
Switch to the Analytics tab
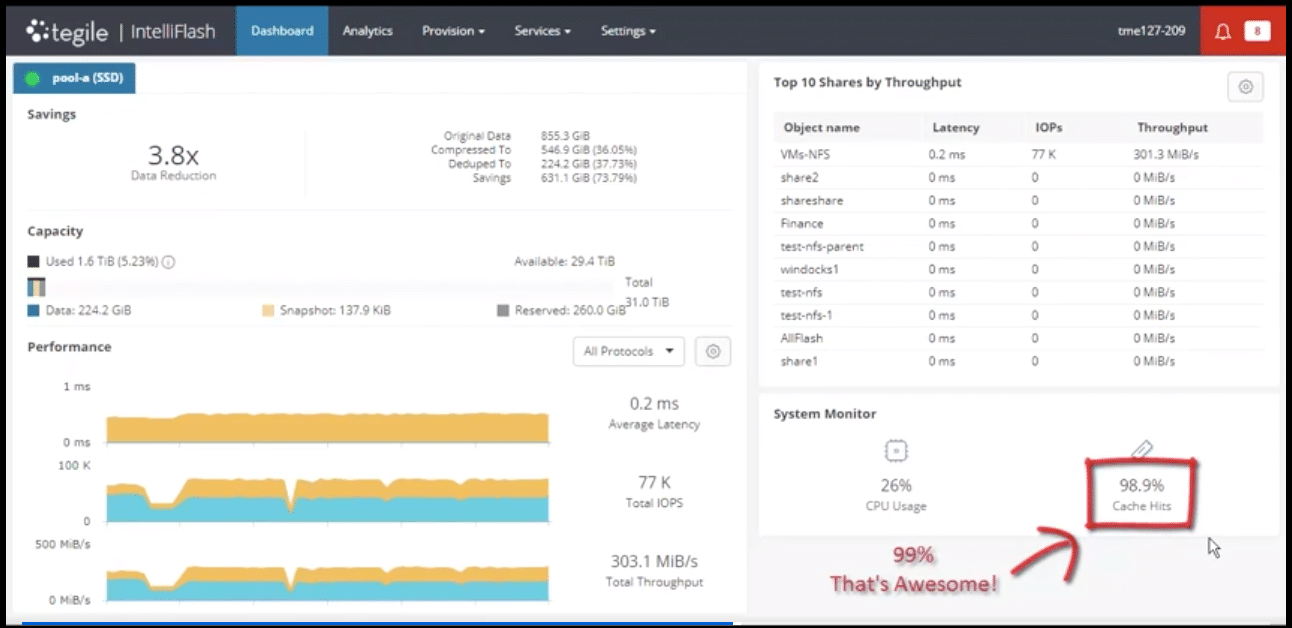367,32
